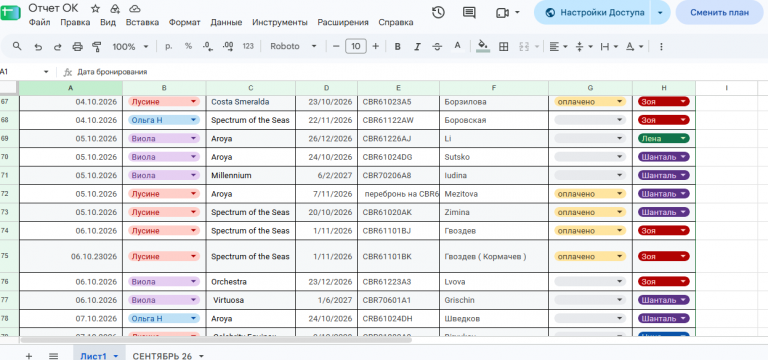The image size is (768, 360).
Task: Open the Вставка menu
Action: point(142,22)
